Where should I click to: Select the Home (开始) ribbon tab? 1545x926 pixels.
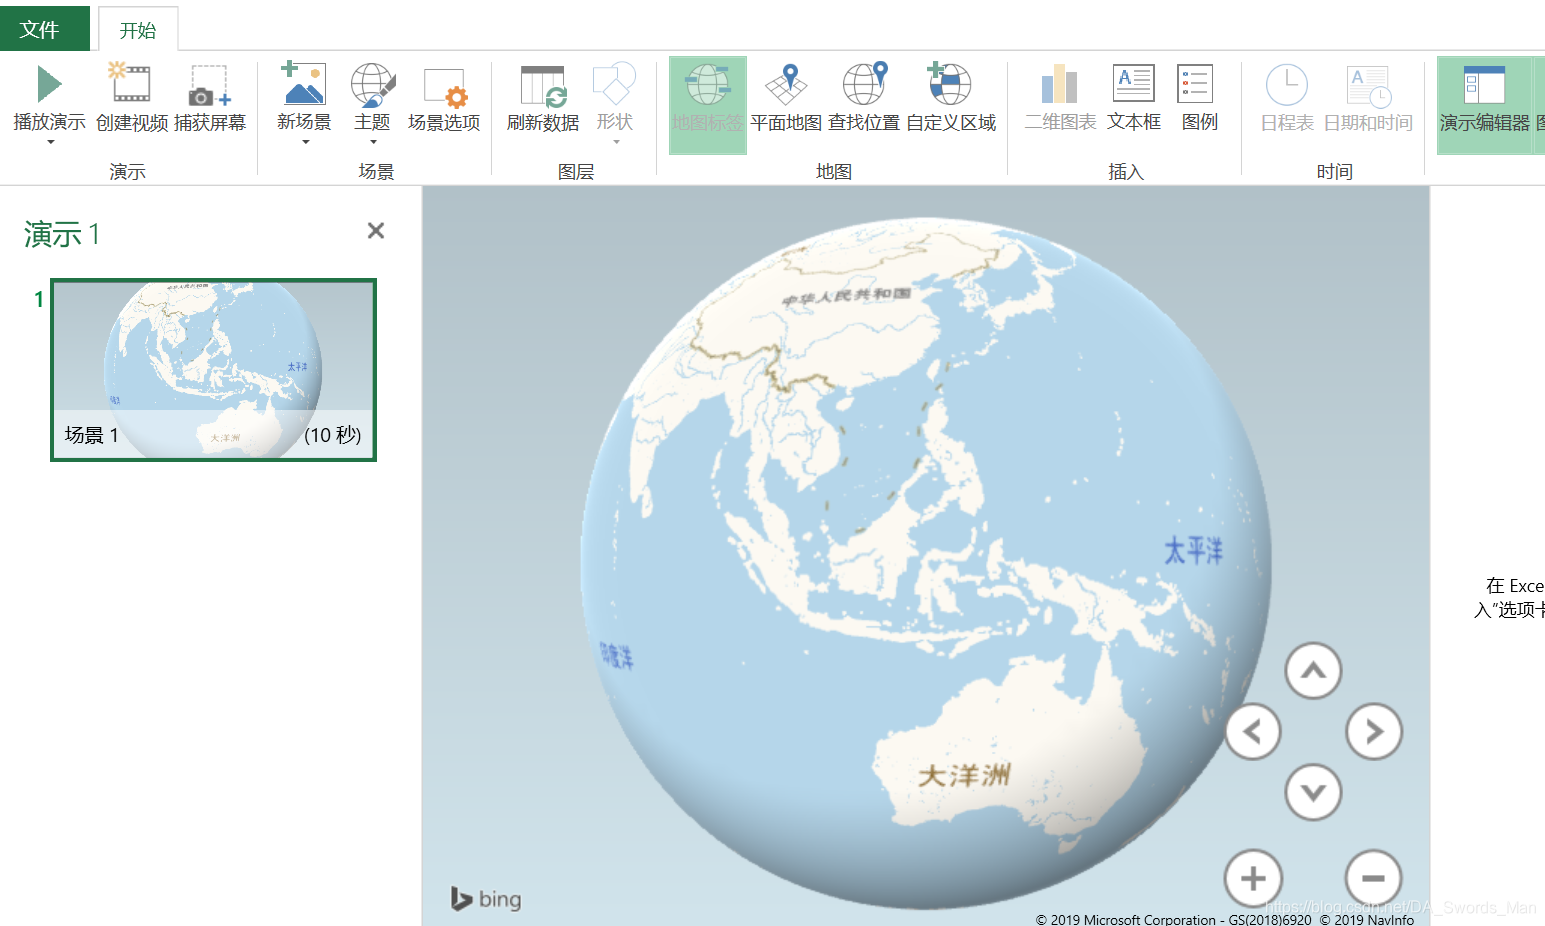pyautogui.click(x=138, y=30)
